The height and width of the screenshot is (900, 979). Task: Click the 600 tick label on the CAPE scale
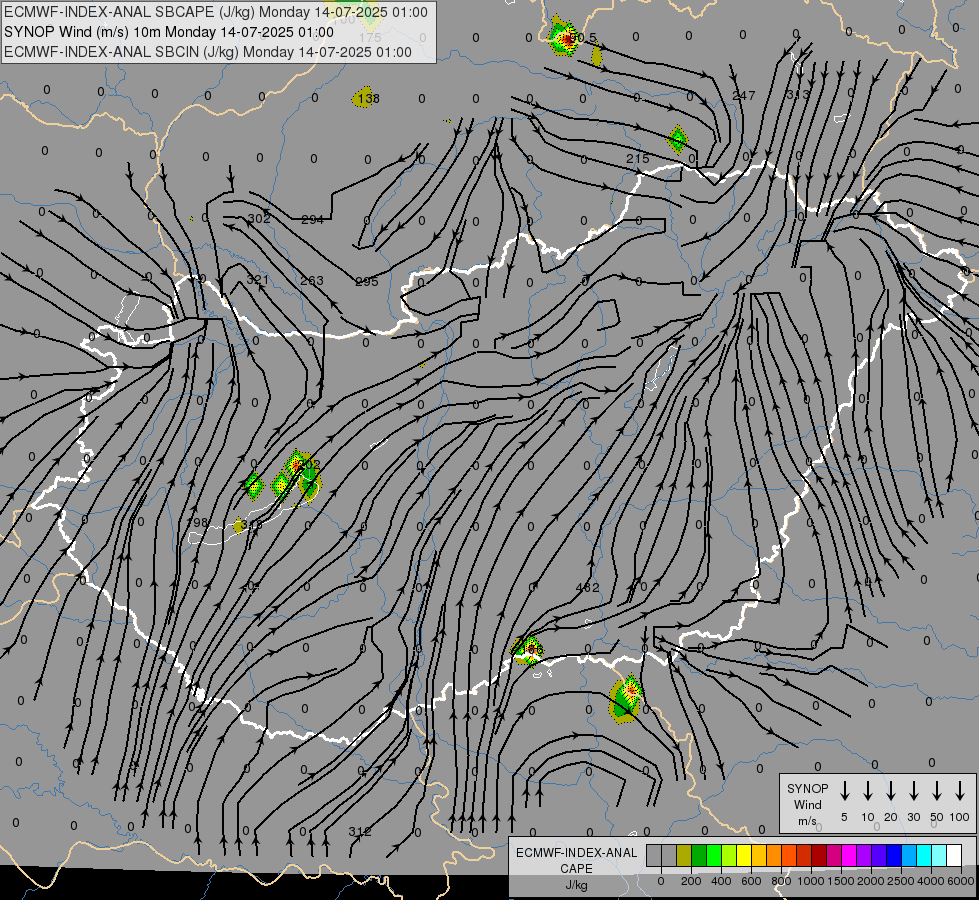click(x=751, y=881)
